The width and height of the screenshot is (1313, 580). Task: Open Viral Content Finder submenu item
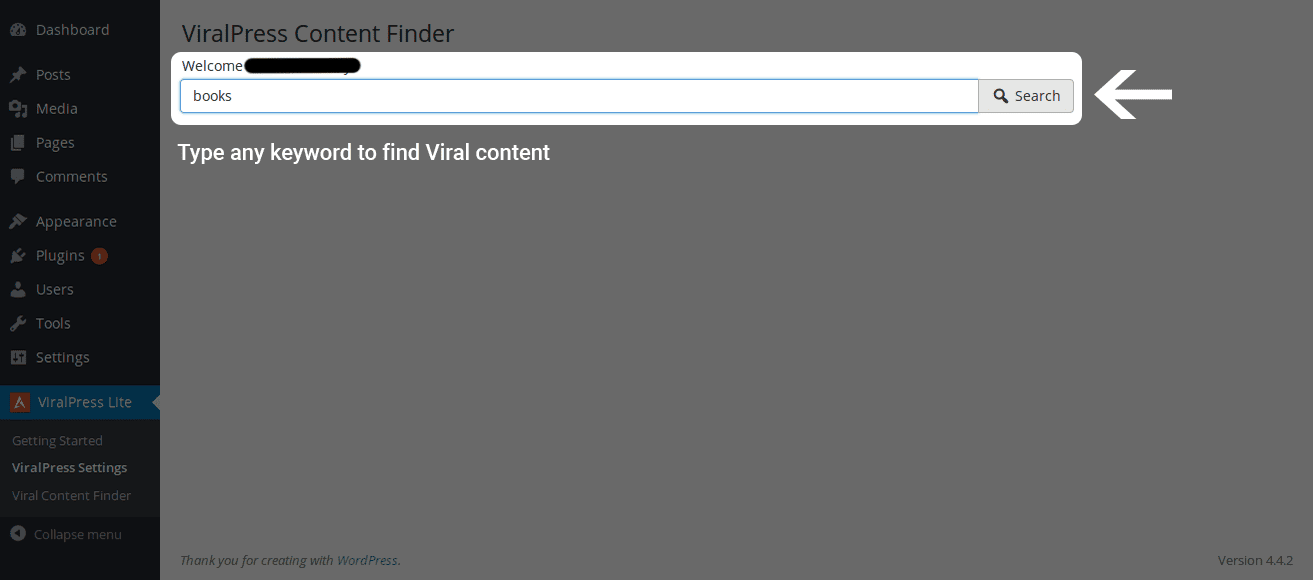click(72, 495)
